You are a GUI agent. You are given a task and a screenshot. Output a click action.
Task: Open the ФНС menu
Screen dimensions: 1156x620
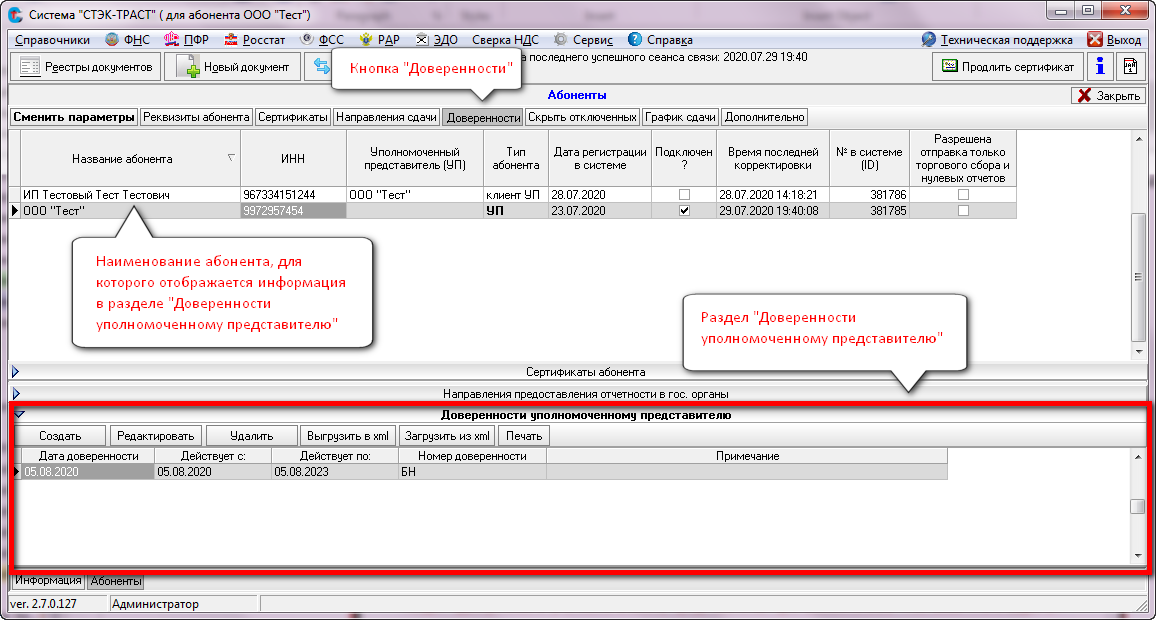coord(128,40)
